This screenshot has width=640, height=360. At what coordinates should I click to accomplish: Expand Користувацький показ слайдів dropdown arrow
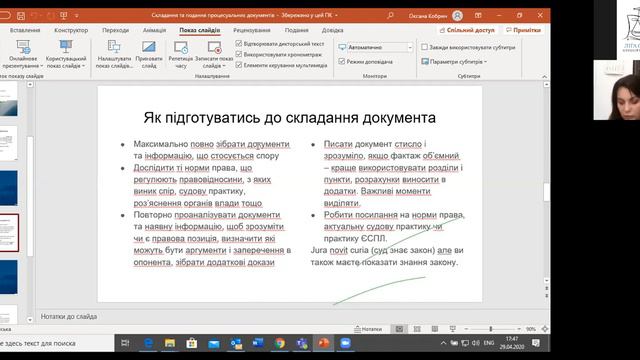click(x=84, y=66)
